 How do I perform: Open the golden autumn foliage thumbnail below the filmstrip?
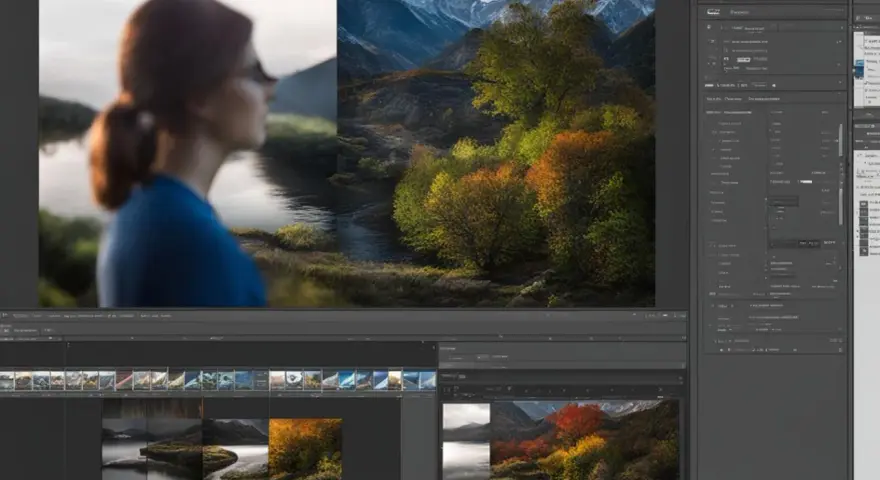coord(305,449)
